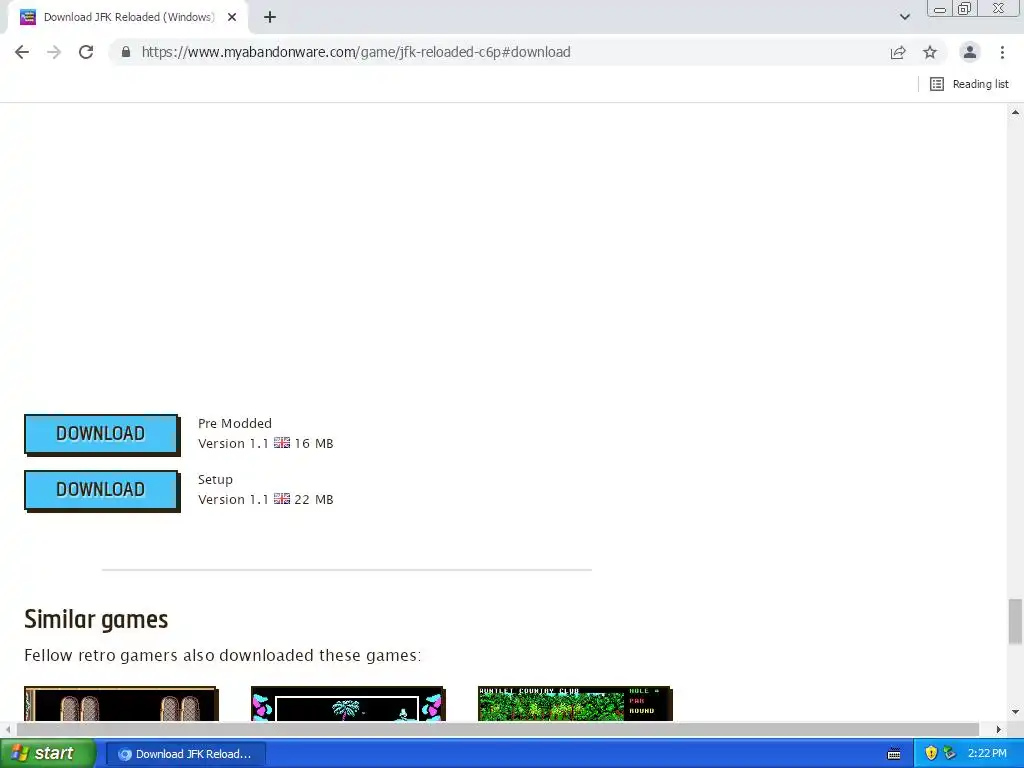Click the horizontal scrollbar thumb
1024x768 pixels.
pos(498,729)
